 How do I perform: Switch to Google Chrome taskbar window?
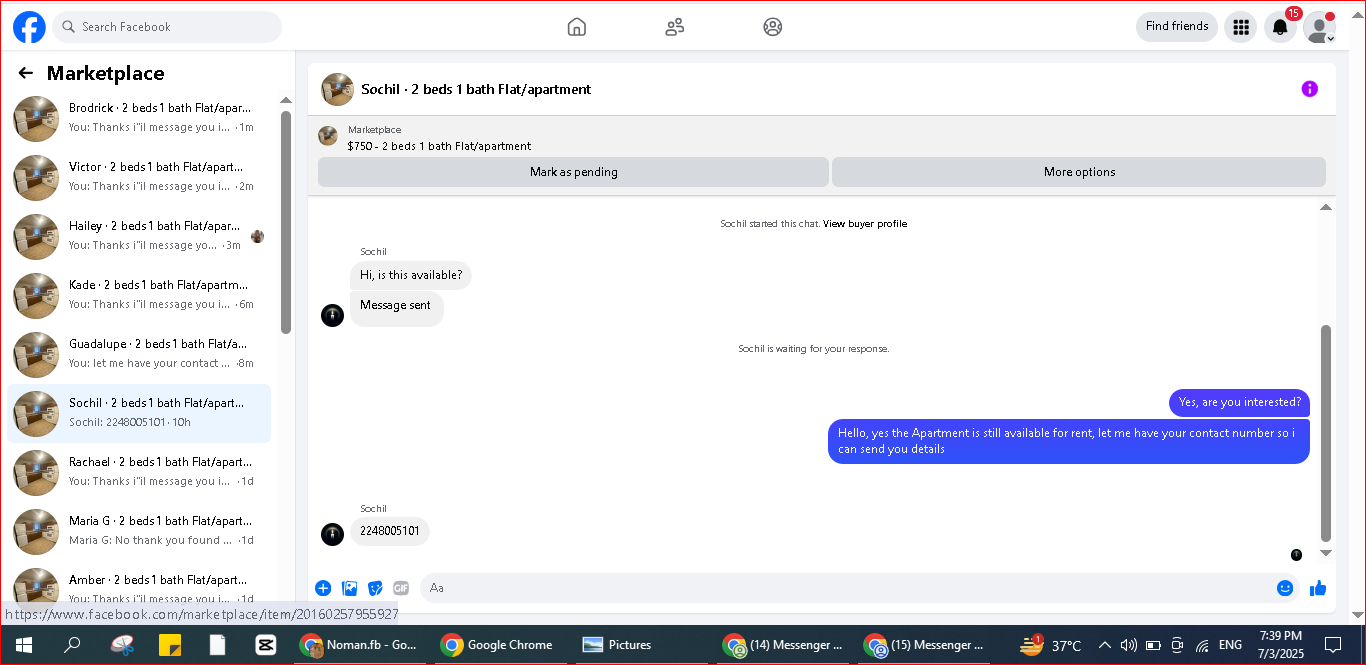501,645
